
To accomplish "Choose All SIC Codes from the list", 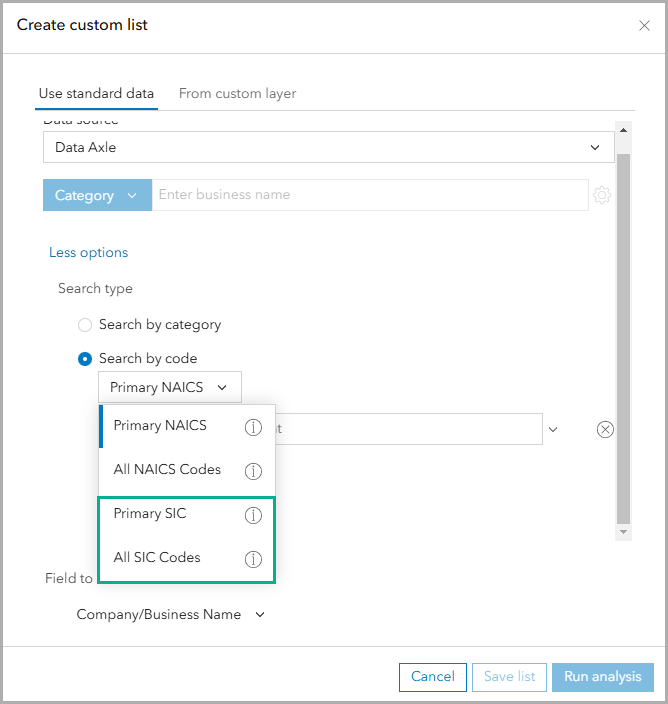I will (187, 558).
